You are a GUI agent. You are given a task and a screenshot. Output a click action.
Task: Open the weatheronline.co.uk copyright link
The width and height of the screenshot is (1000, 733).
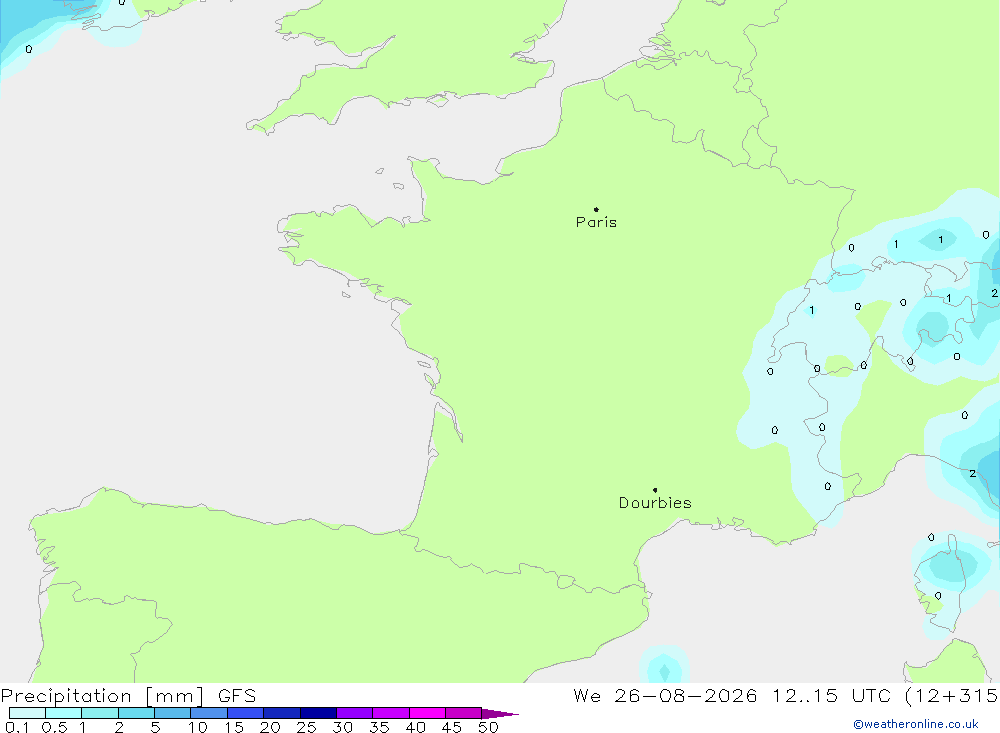[x=916, y=724]
